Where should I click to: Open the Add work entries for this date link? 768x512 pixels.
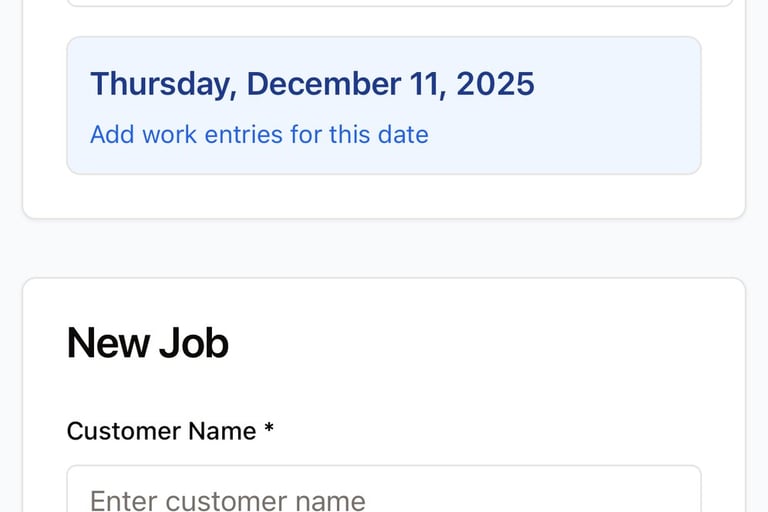coord(259,134)
